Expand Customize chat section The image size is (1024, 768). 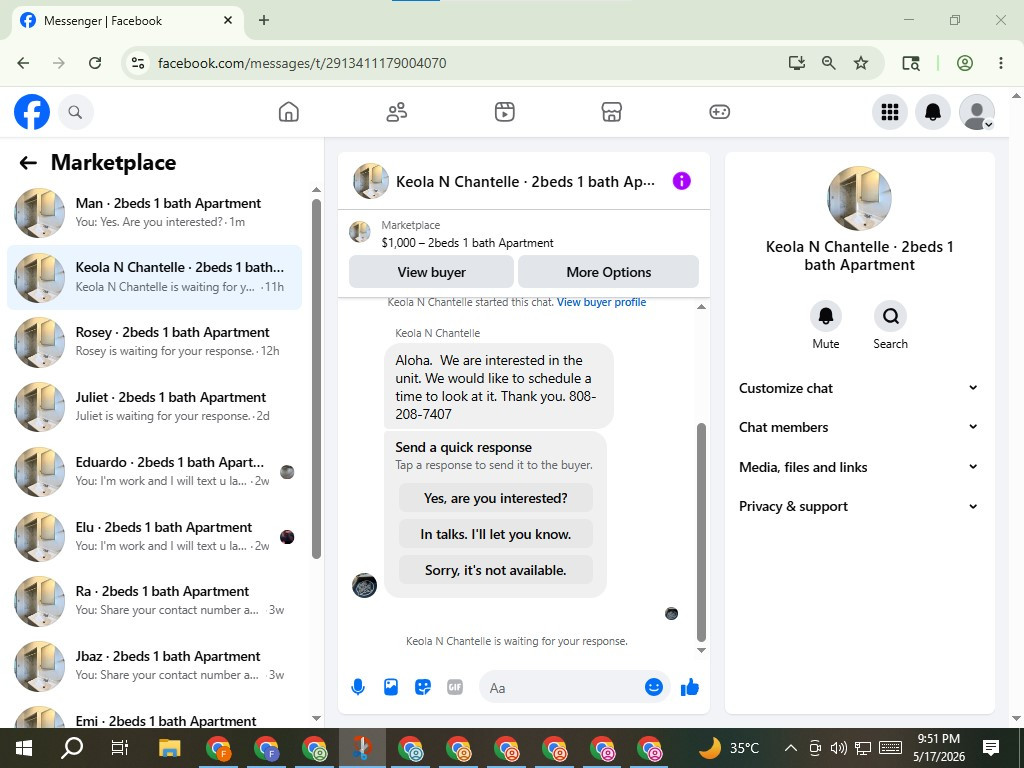[859, 388]
